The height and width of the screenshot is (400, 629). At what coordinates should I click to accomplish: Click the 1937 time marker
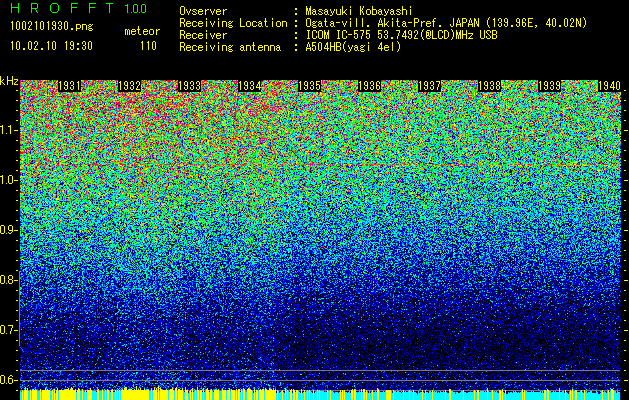point(429,86)
